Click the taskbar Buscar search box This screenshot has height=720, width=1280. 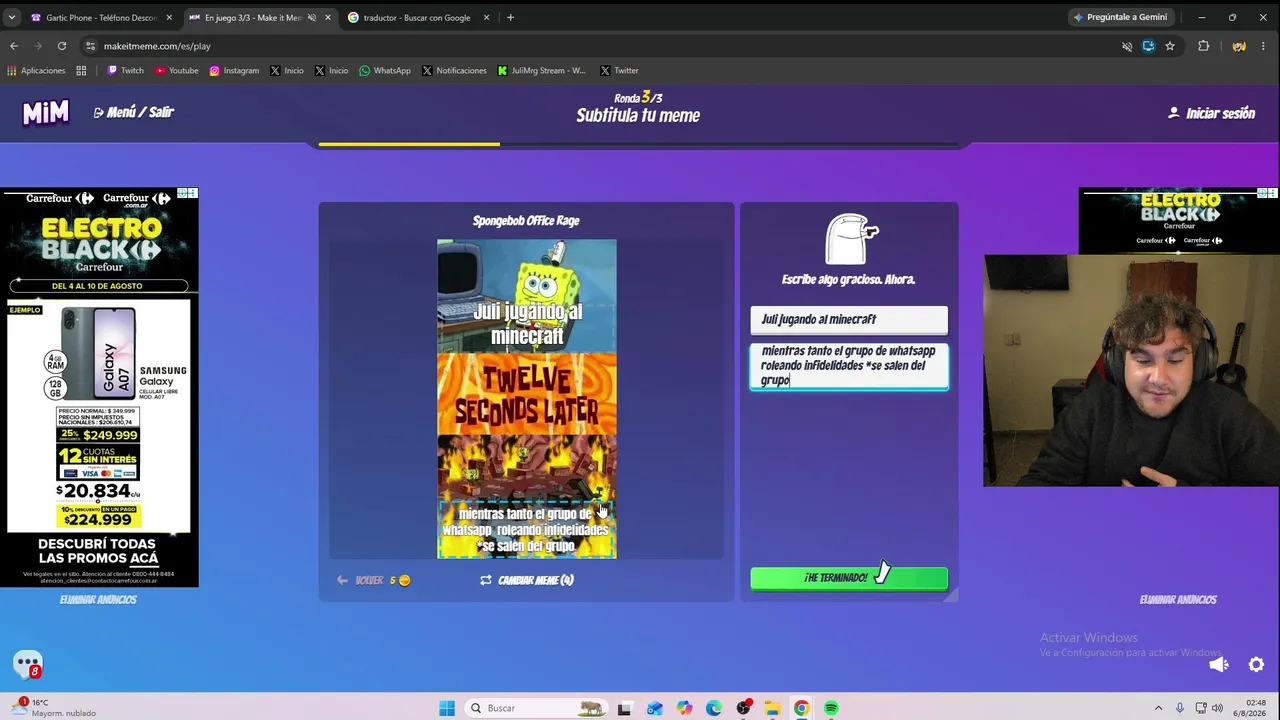pyautogui.click(x=538, y=708)
